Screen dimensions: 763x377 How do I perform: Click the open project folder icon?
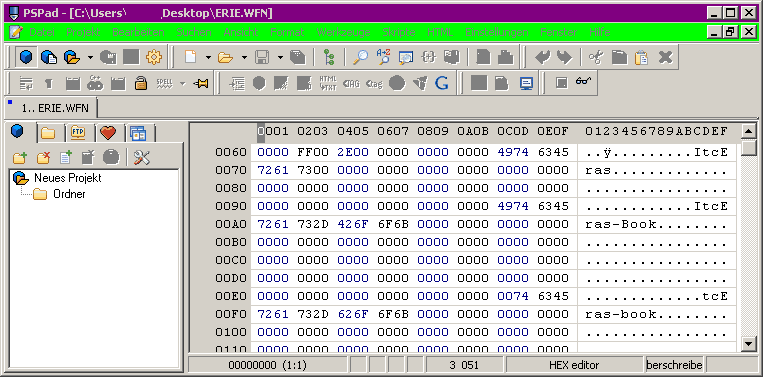(72, 58)
